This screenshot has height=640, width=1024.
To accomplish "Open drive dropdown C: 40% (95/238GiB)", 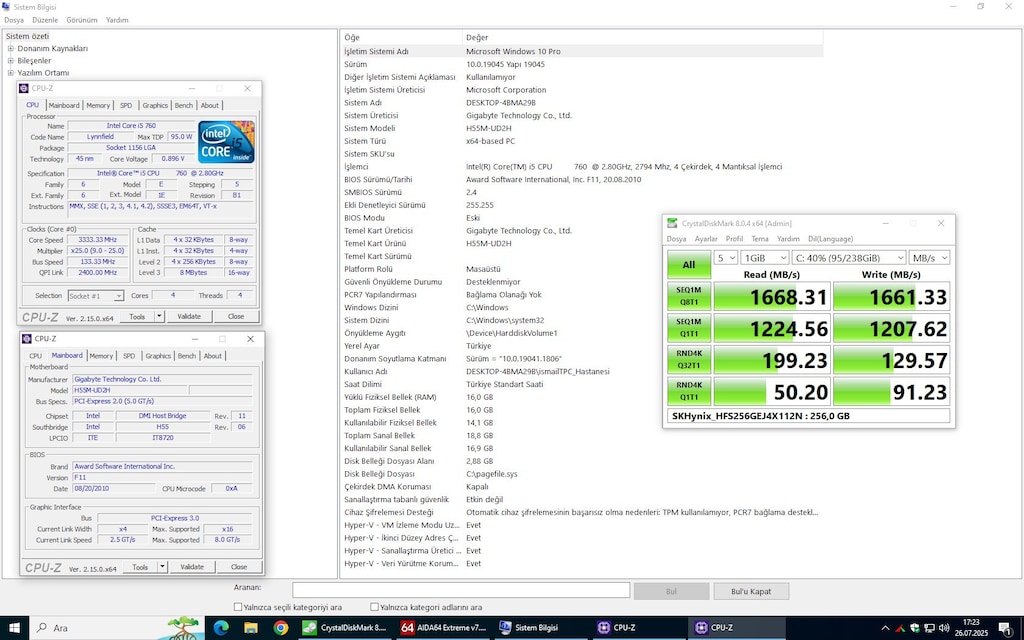I will coord(849,258).
